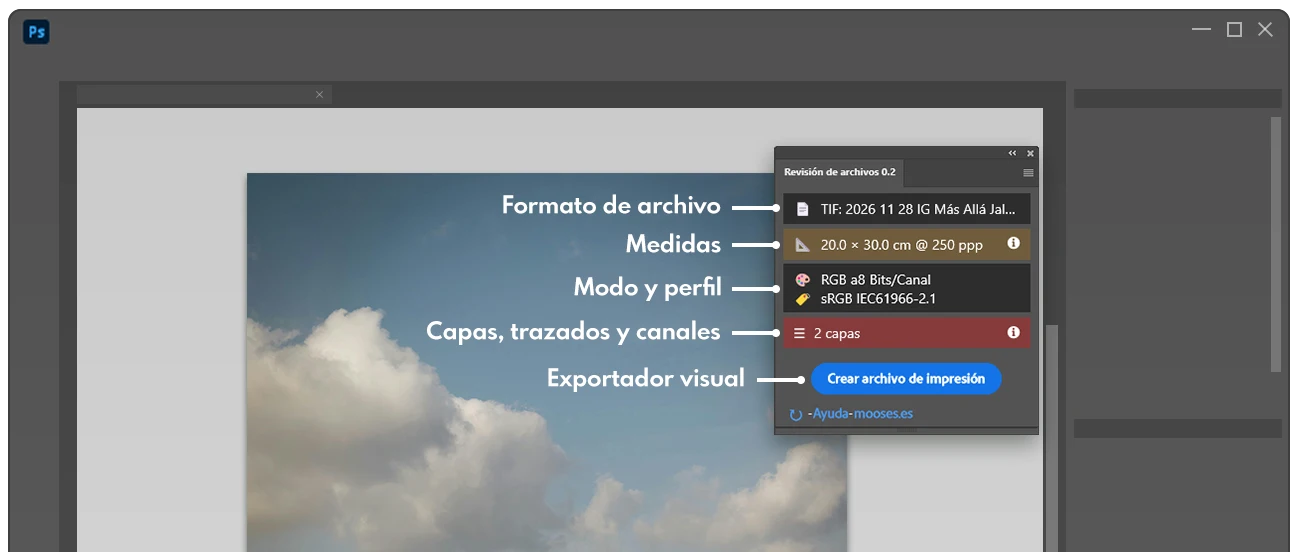Click the 20.0 × 30.0 cm @ 250 ppp text
This screenshot has width=1300, height=552.
(901, 244)
